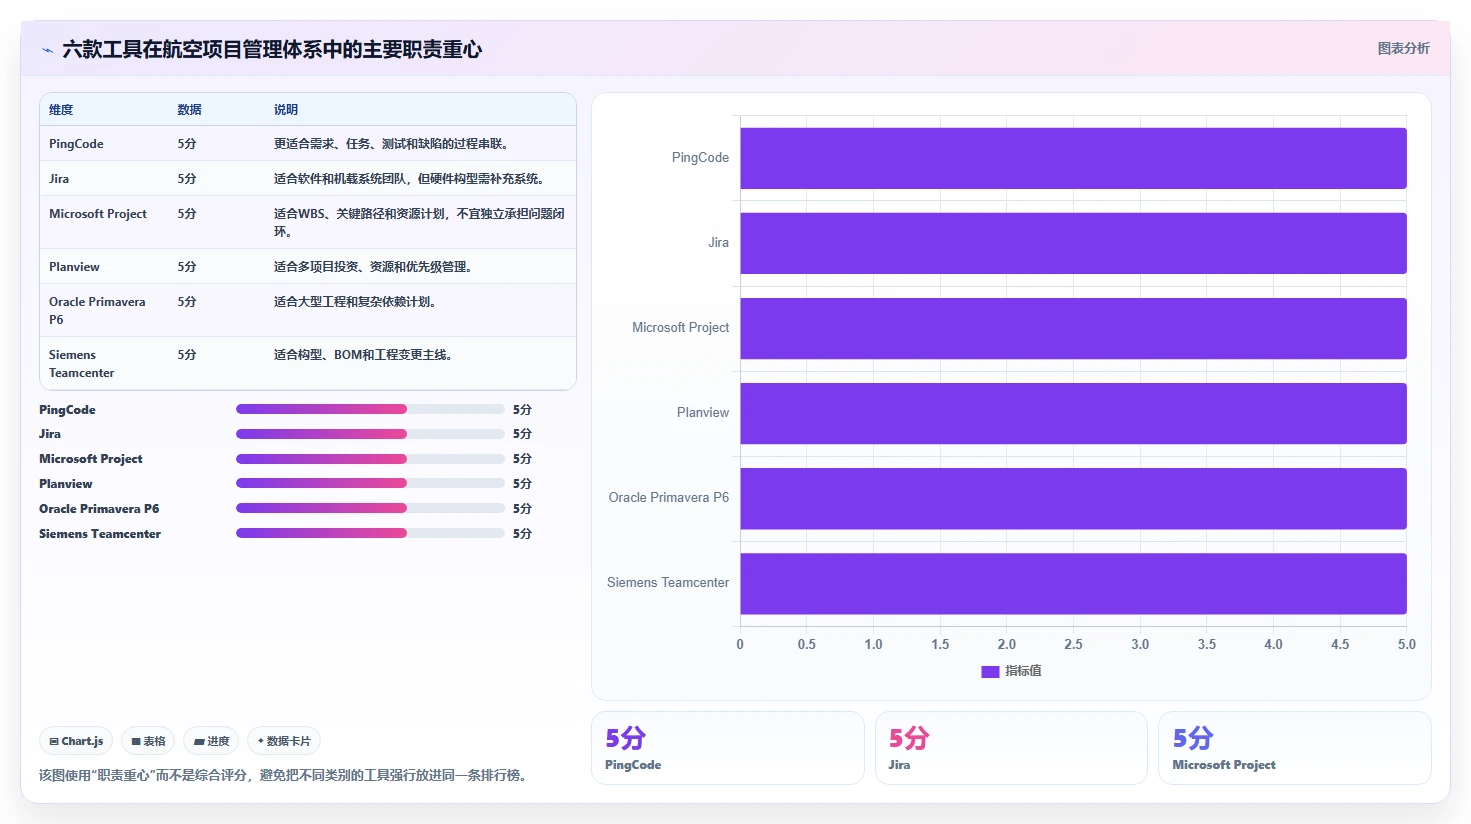Click the Microsoft Project progress bar

click(370, 459)
